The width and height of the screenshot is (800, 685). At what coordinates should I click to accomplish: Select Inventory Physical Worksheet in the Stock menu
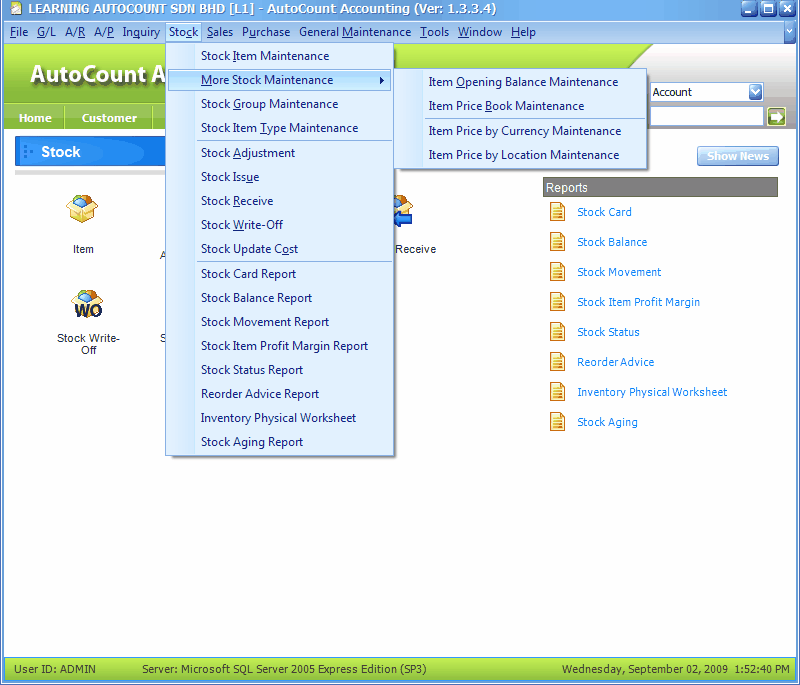pos(280,418)
